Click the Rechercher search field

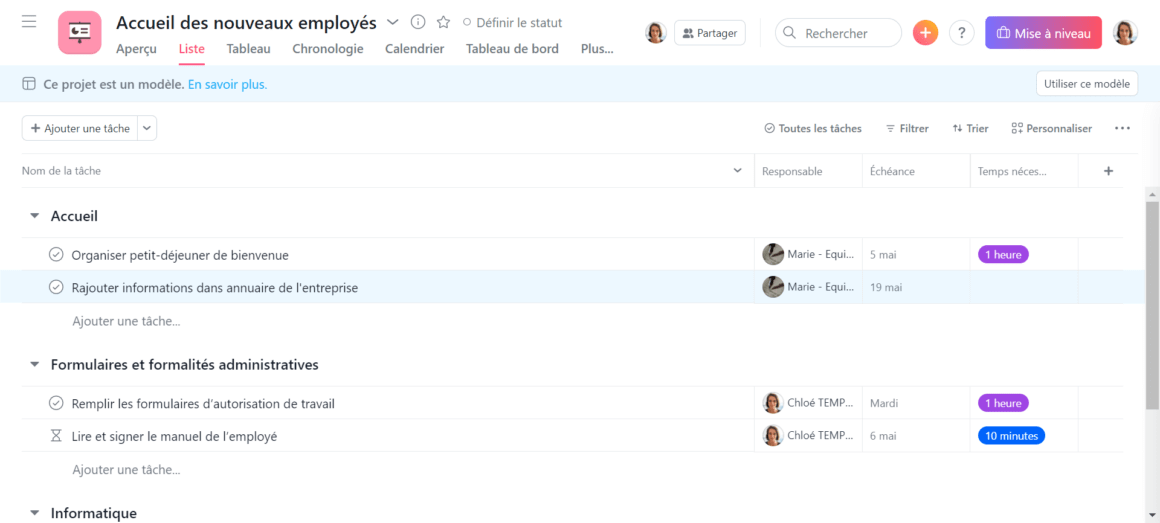tap(838, 33)
